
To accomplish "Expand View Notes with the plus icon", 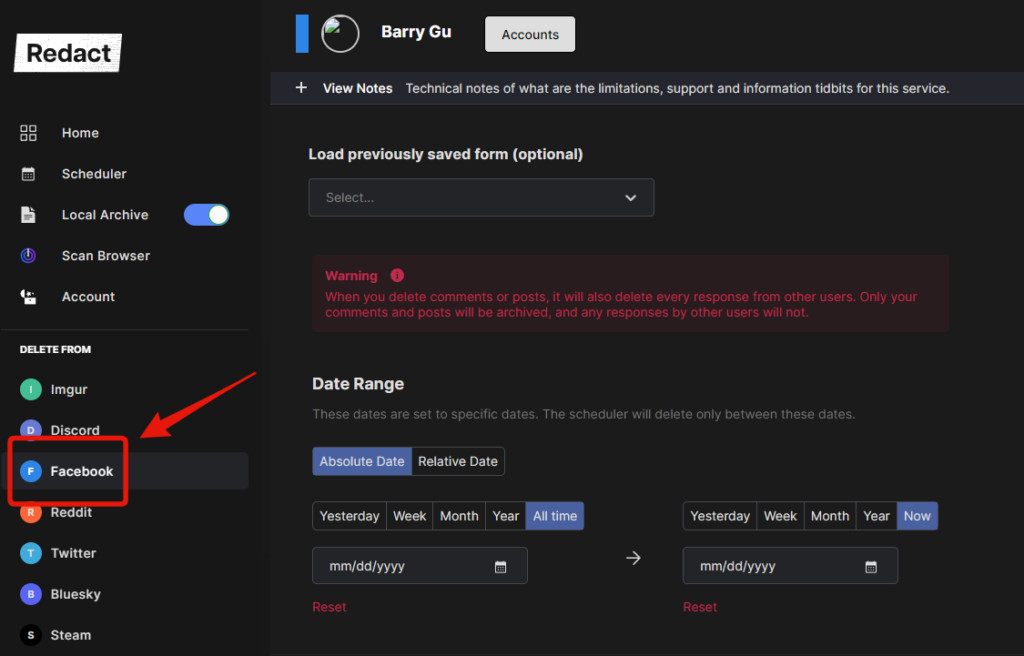I will pos(301,88).
